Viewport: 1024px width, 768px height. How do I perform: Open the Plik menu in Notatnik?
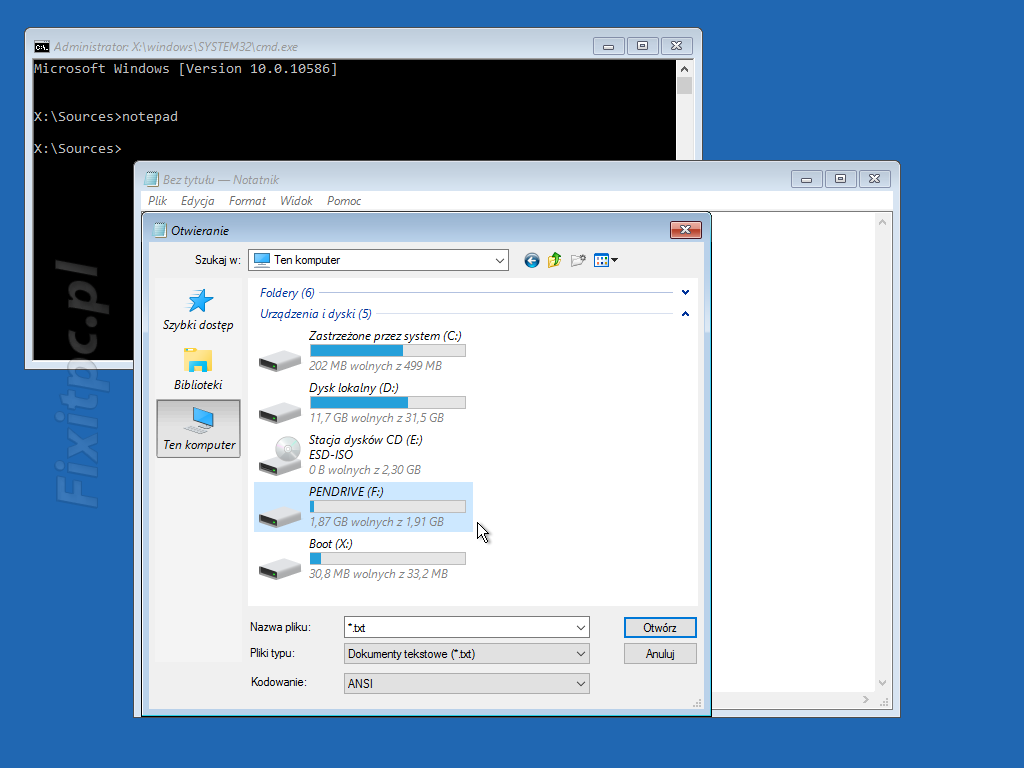click(x=157, y=201)
